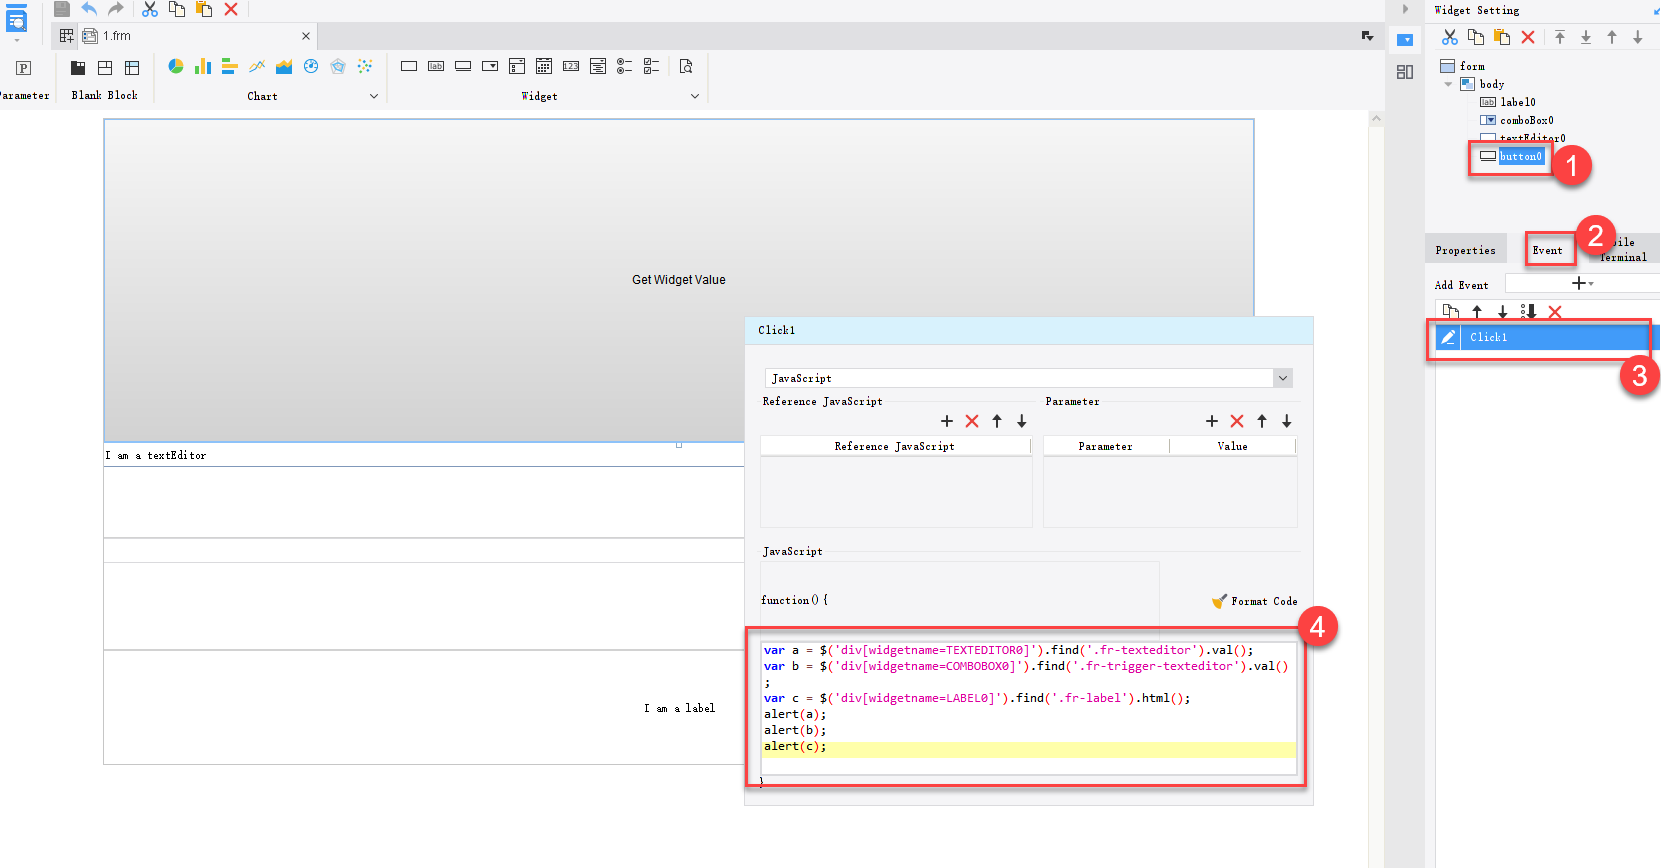Insert an area chart

coord(284,66)
